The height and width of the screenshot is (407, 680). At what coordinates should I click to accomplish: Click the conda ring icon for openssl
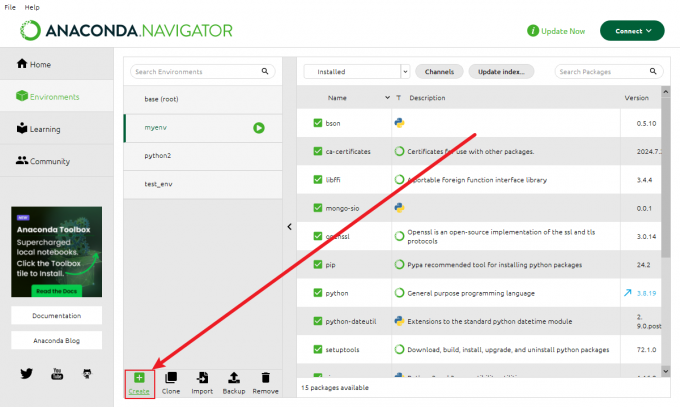pos(399,236)
